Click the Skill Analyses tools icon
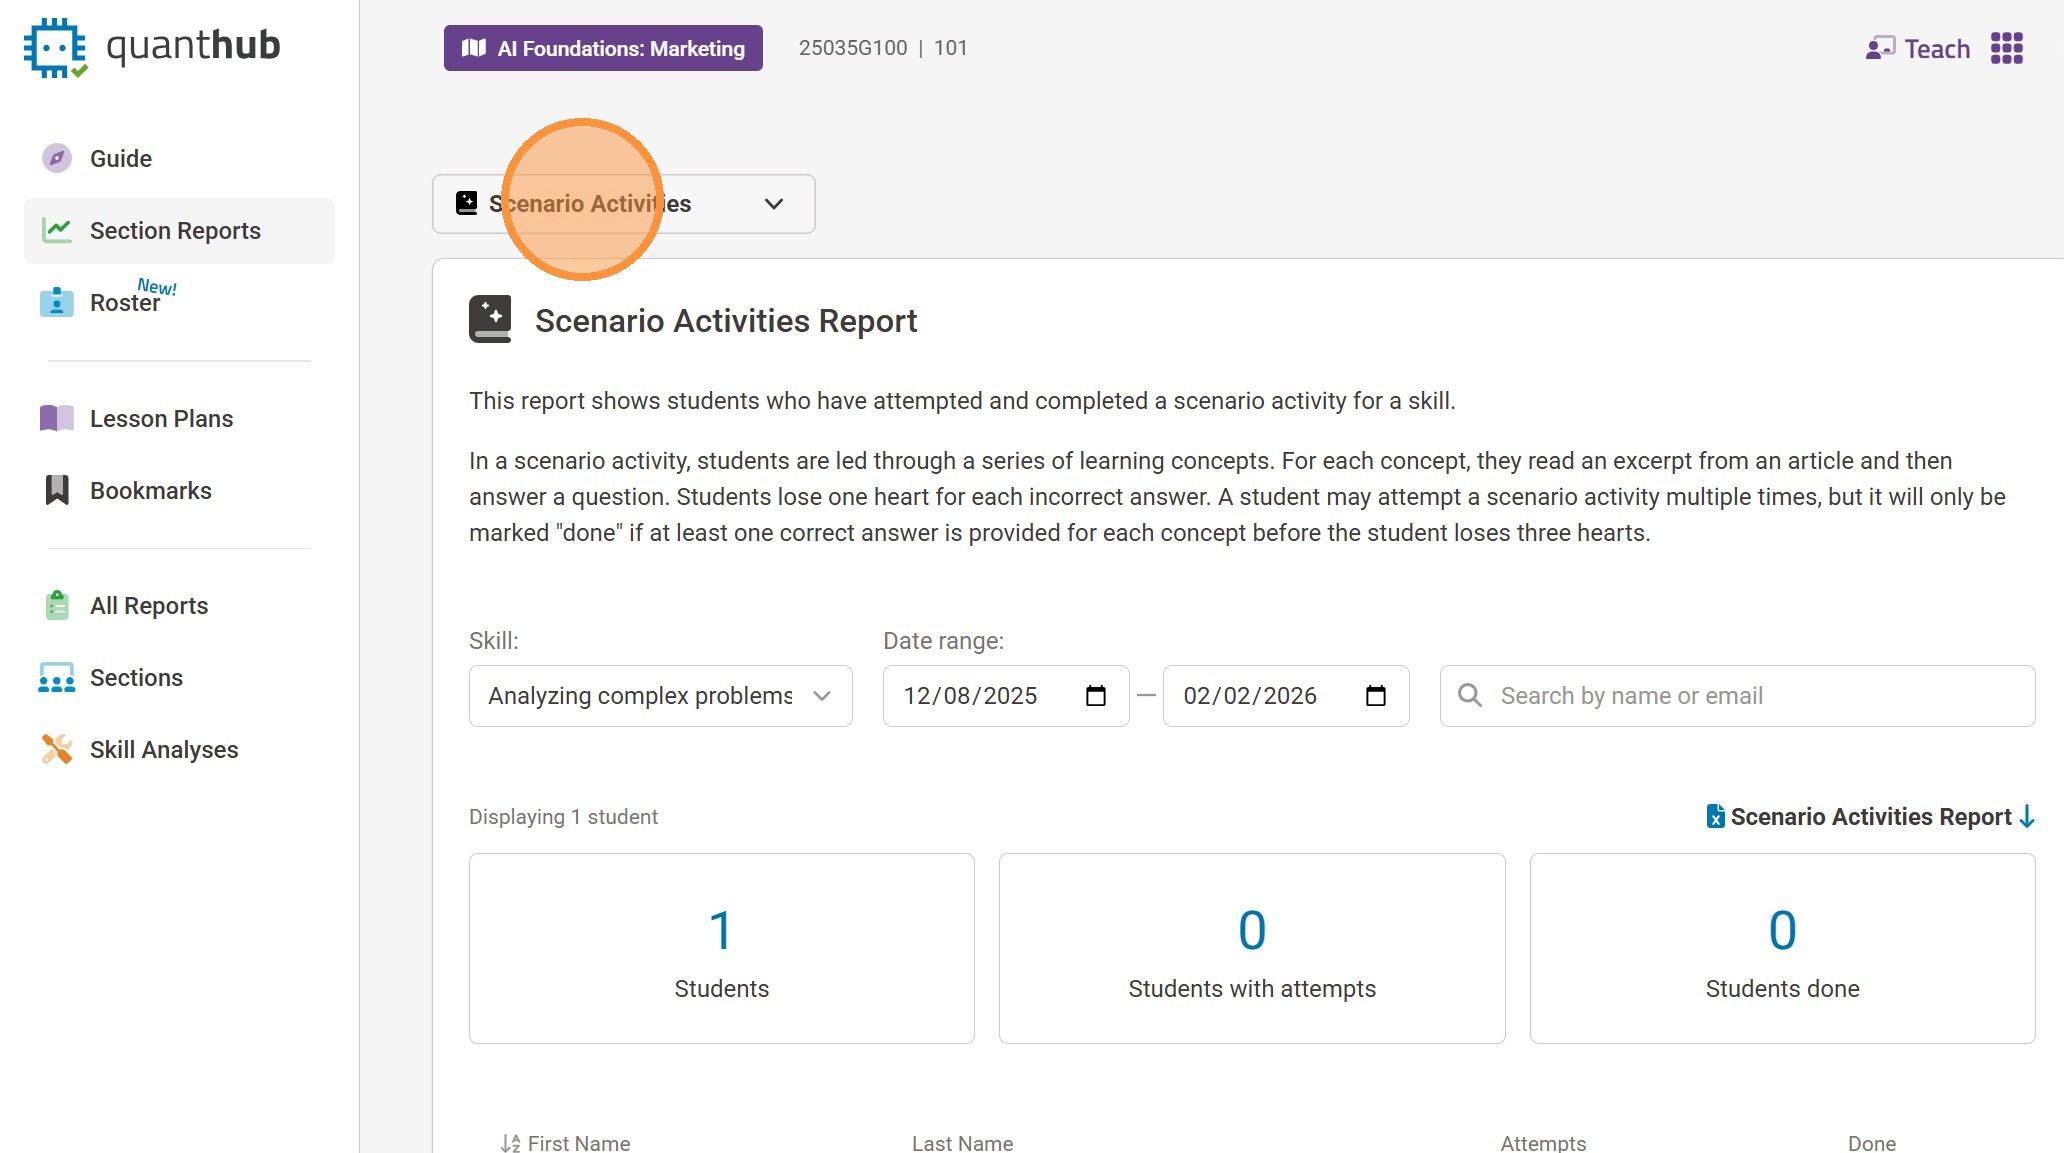 tap(57, 749)
